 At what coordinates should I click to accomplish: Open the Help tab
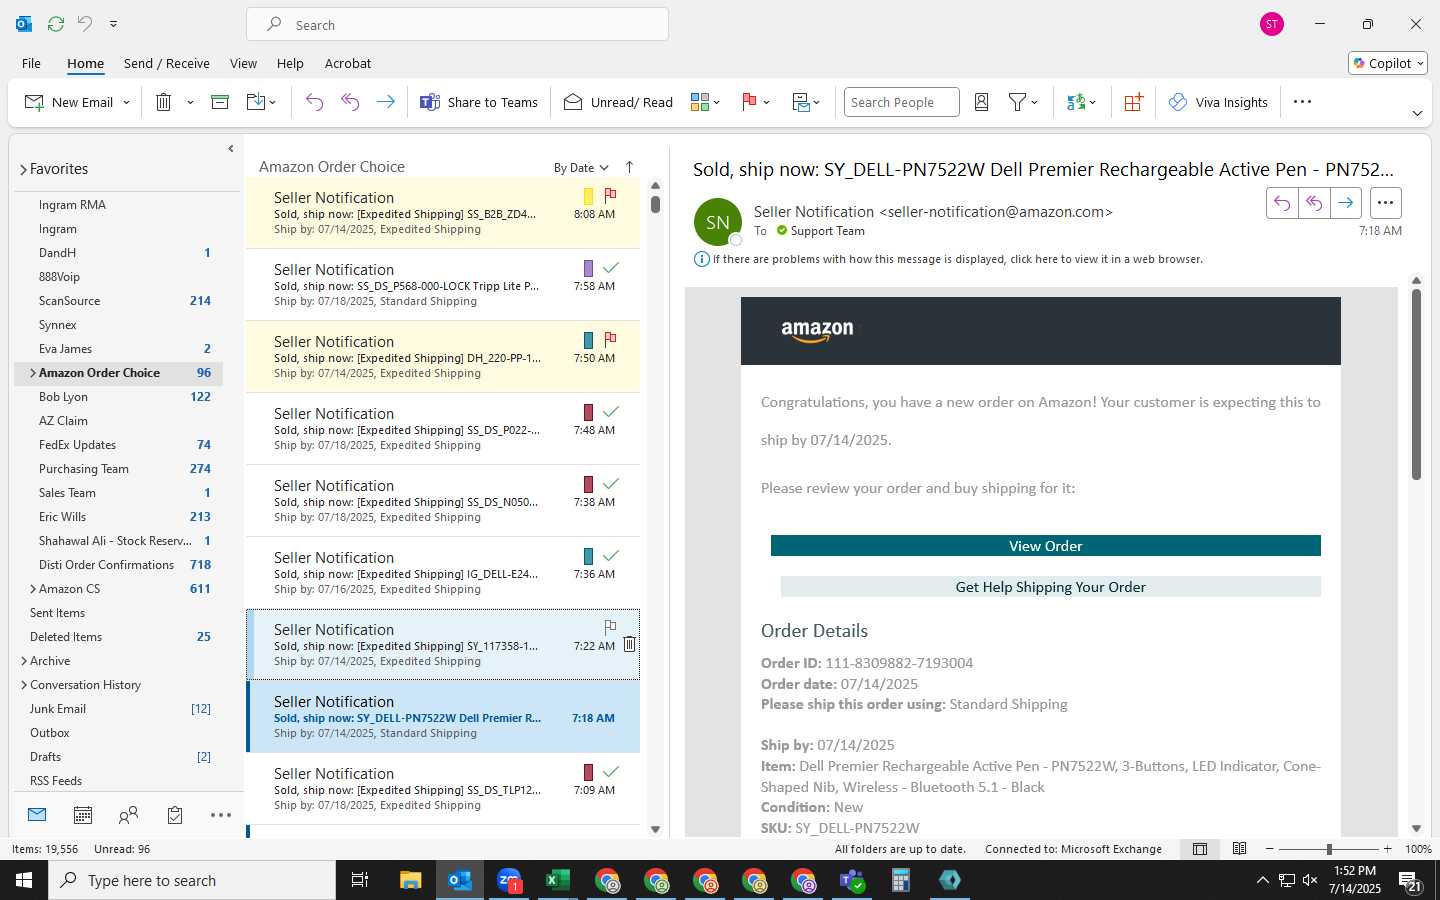click(290, 63)
